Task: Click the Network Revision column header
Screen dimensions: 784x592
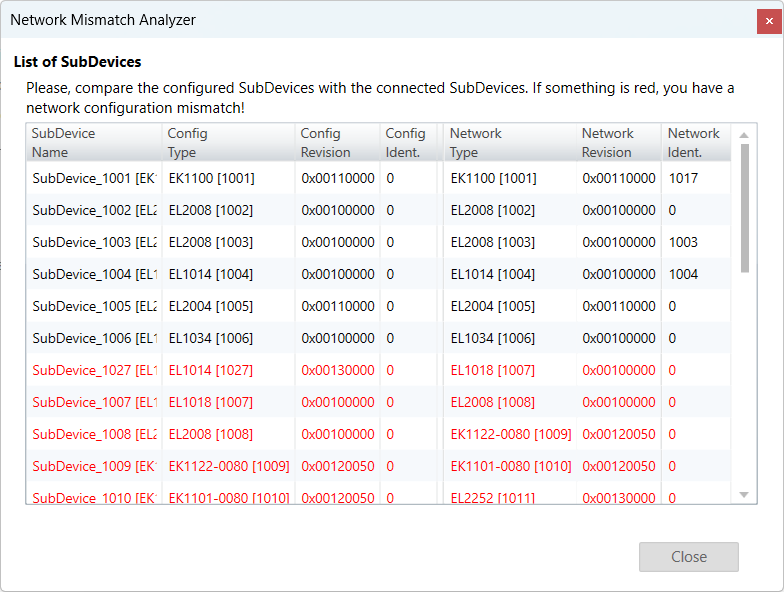Action: coord(618,143)
